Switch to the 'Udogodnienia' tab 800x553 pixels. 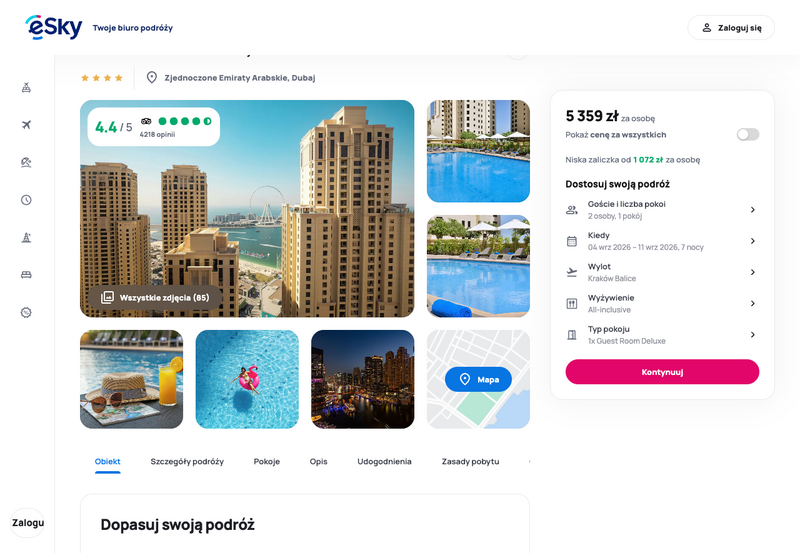[384, 462]
